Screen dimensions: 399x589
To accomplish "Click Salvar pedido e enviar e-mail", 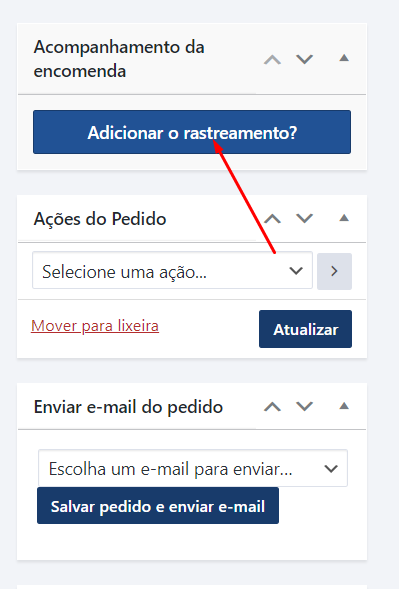I will click(158, 506).
